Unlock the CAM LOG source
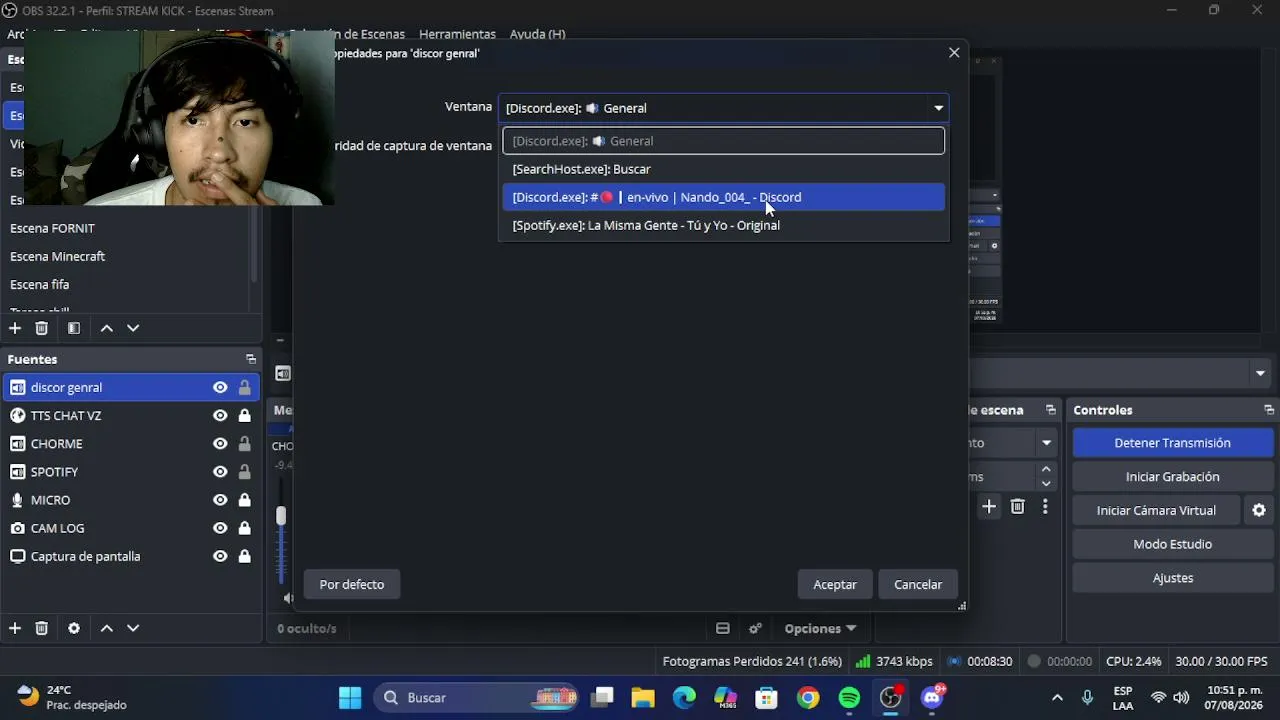This screenshot has width=1280, height=720. pos(244,528)
